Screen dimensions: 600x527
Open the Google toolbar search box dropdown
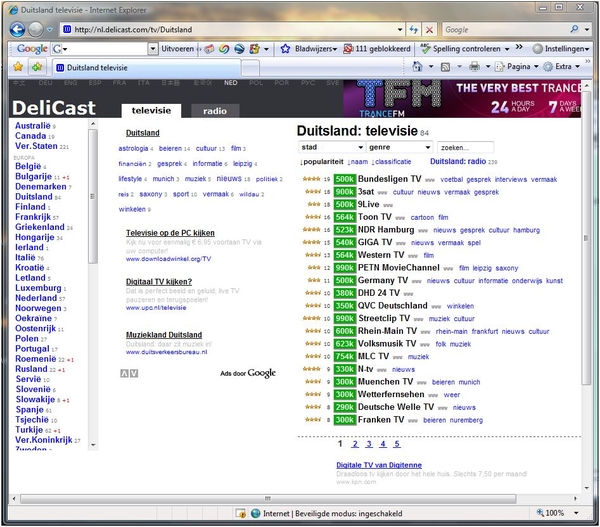coord(153,49)
